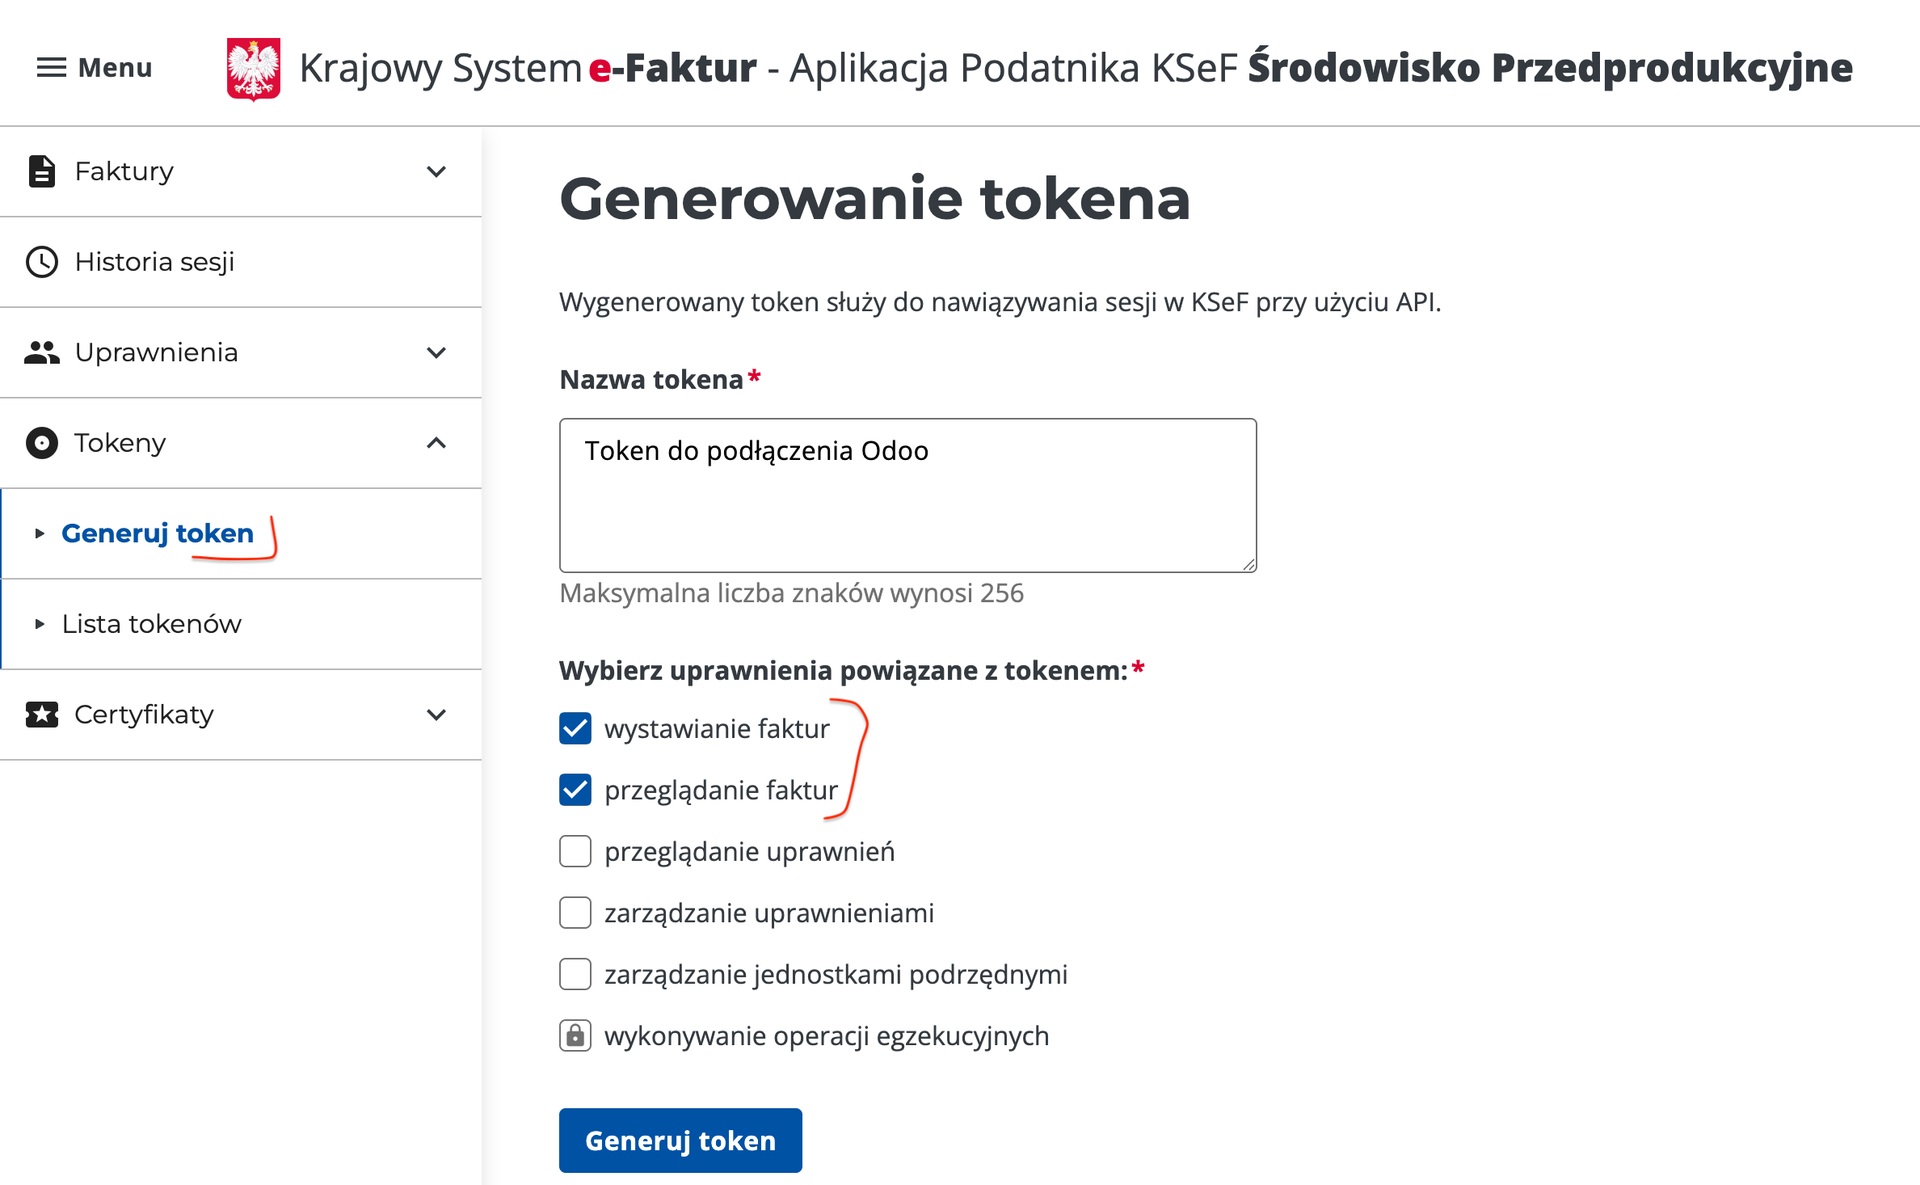Screen dimensions: 1920x1185
Task: Click the Tokeny disc icon
Action: 41,443
